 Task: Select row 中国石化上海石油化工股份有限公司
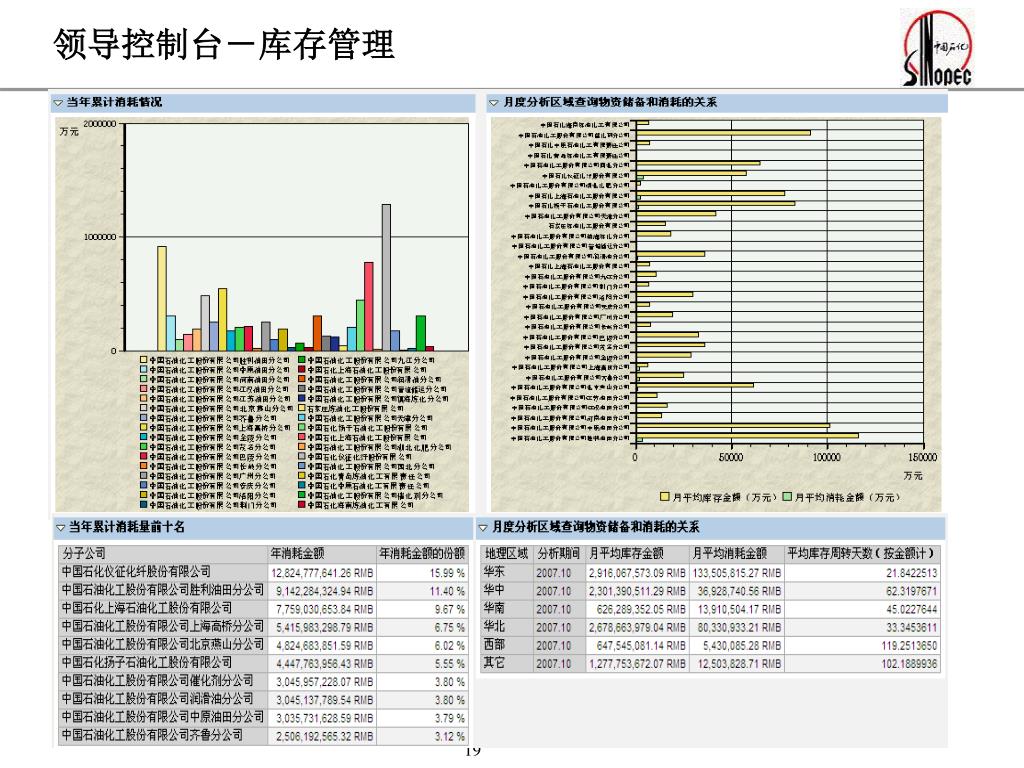[x=263, y=609]
